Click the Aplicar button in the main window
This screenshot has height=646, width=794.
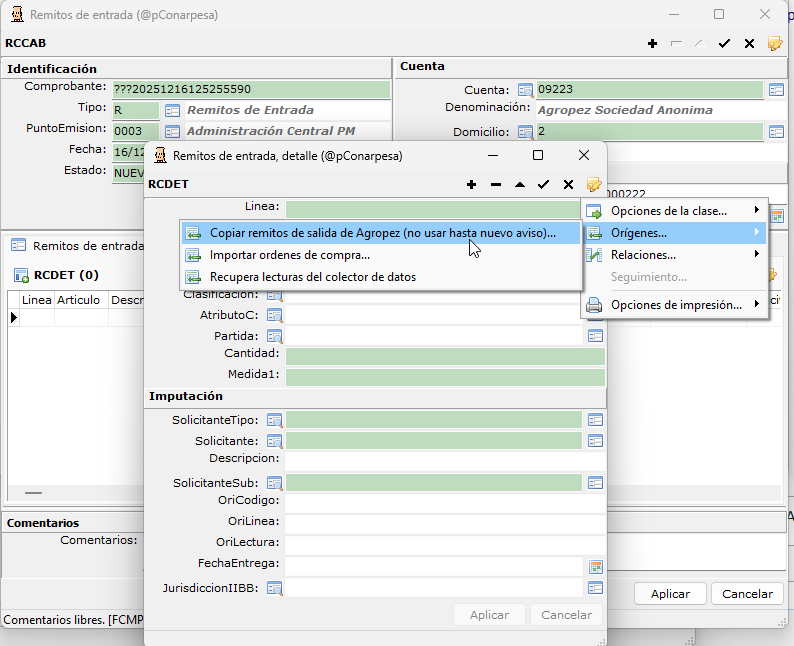(670, 593)
